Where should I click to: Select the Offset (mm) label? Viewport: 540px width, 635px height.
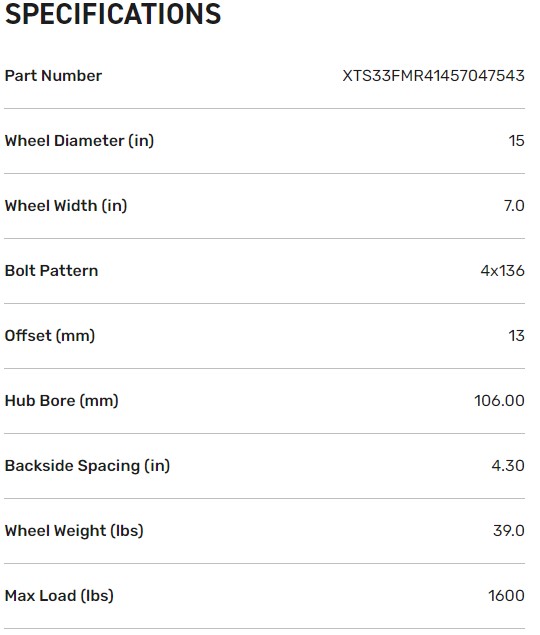coord(50,336)
